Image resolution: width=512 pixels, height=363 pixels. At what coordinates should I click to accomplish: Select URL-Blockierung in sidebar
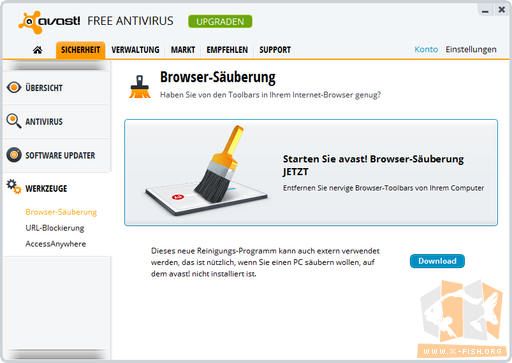pos(55,228)
